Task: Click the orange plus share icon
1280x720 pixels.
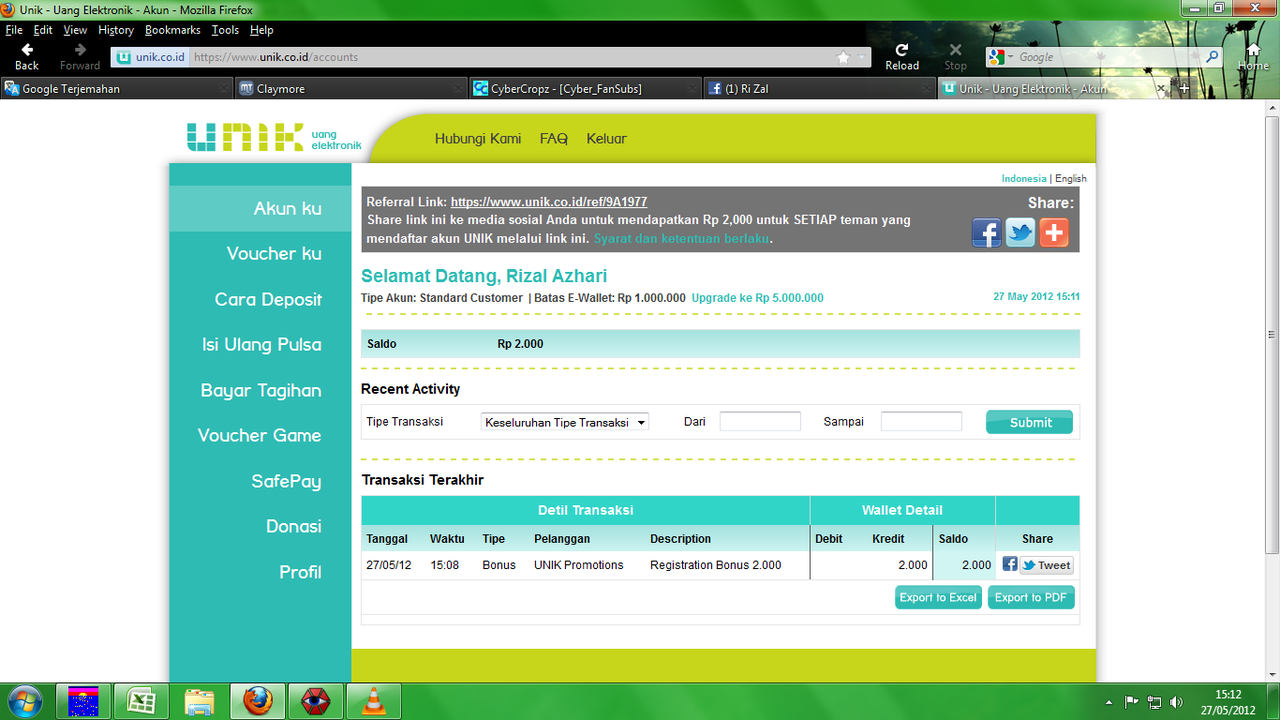Action: click(x=1054, y=233)
